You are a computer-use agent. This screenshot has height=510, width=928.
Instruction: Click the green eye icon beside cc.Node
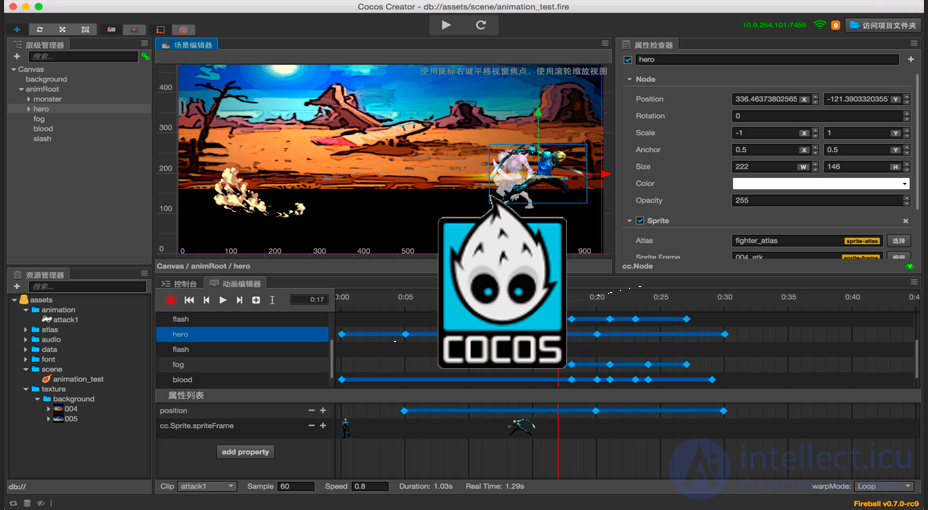910,266
